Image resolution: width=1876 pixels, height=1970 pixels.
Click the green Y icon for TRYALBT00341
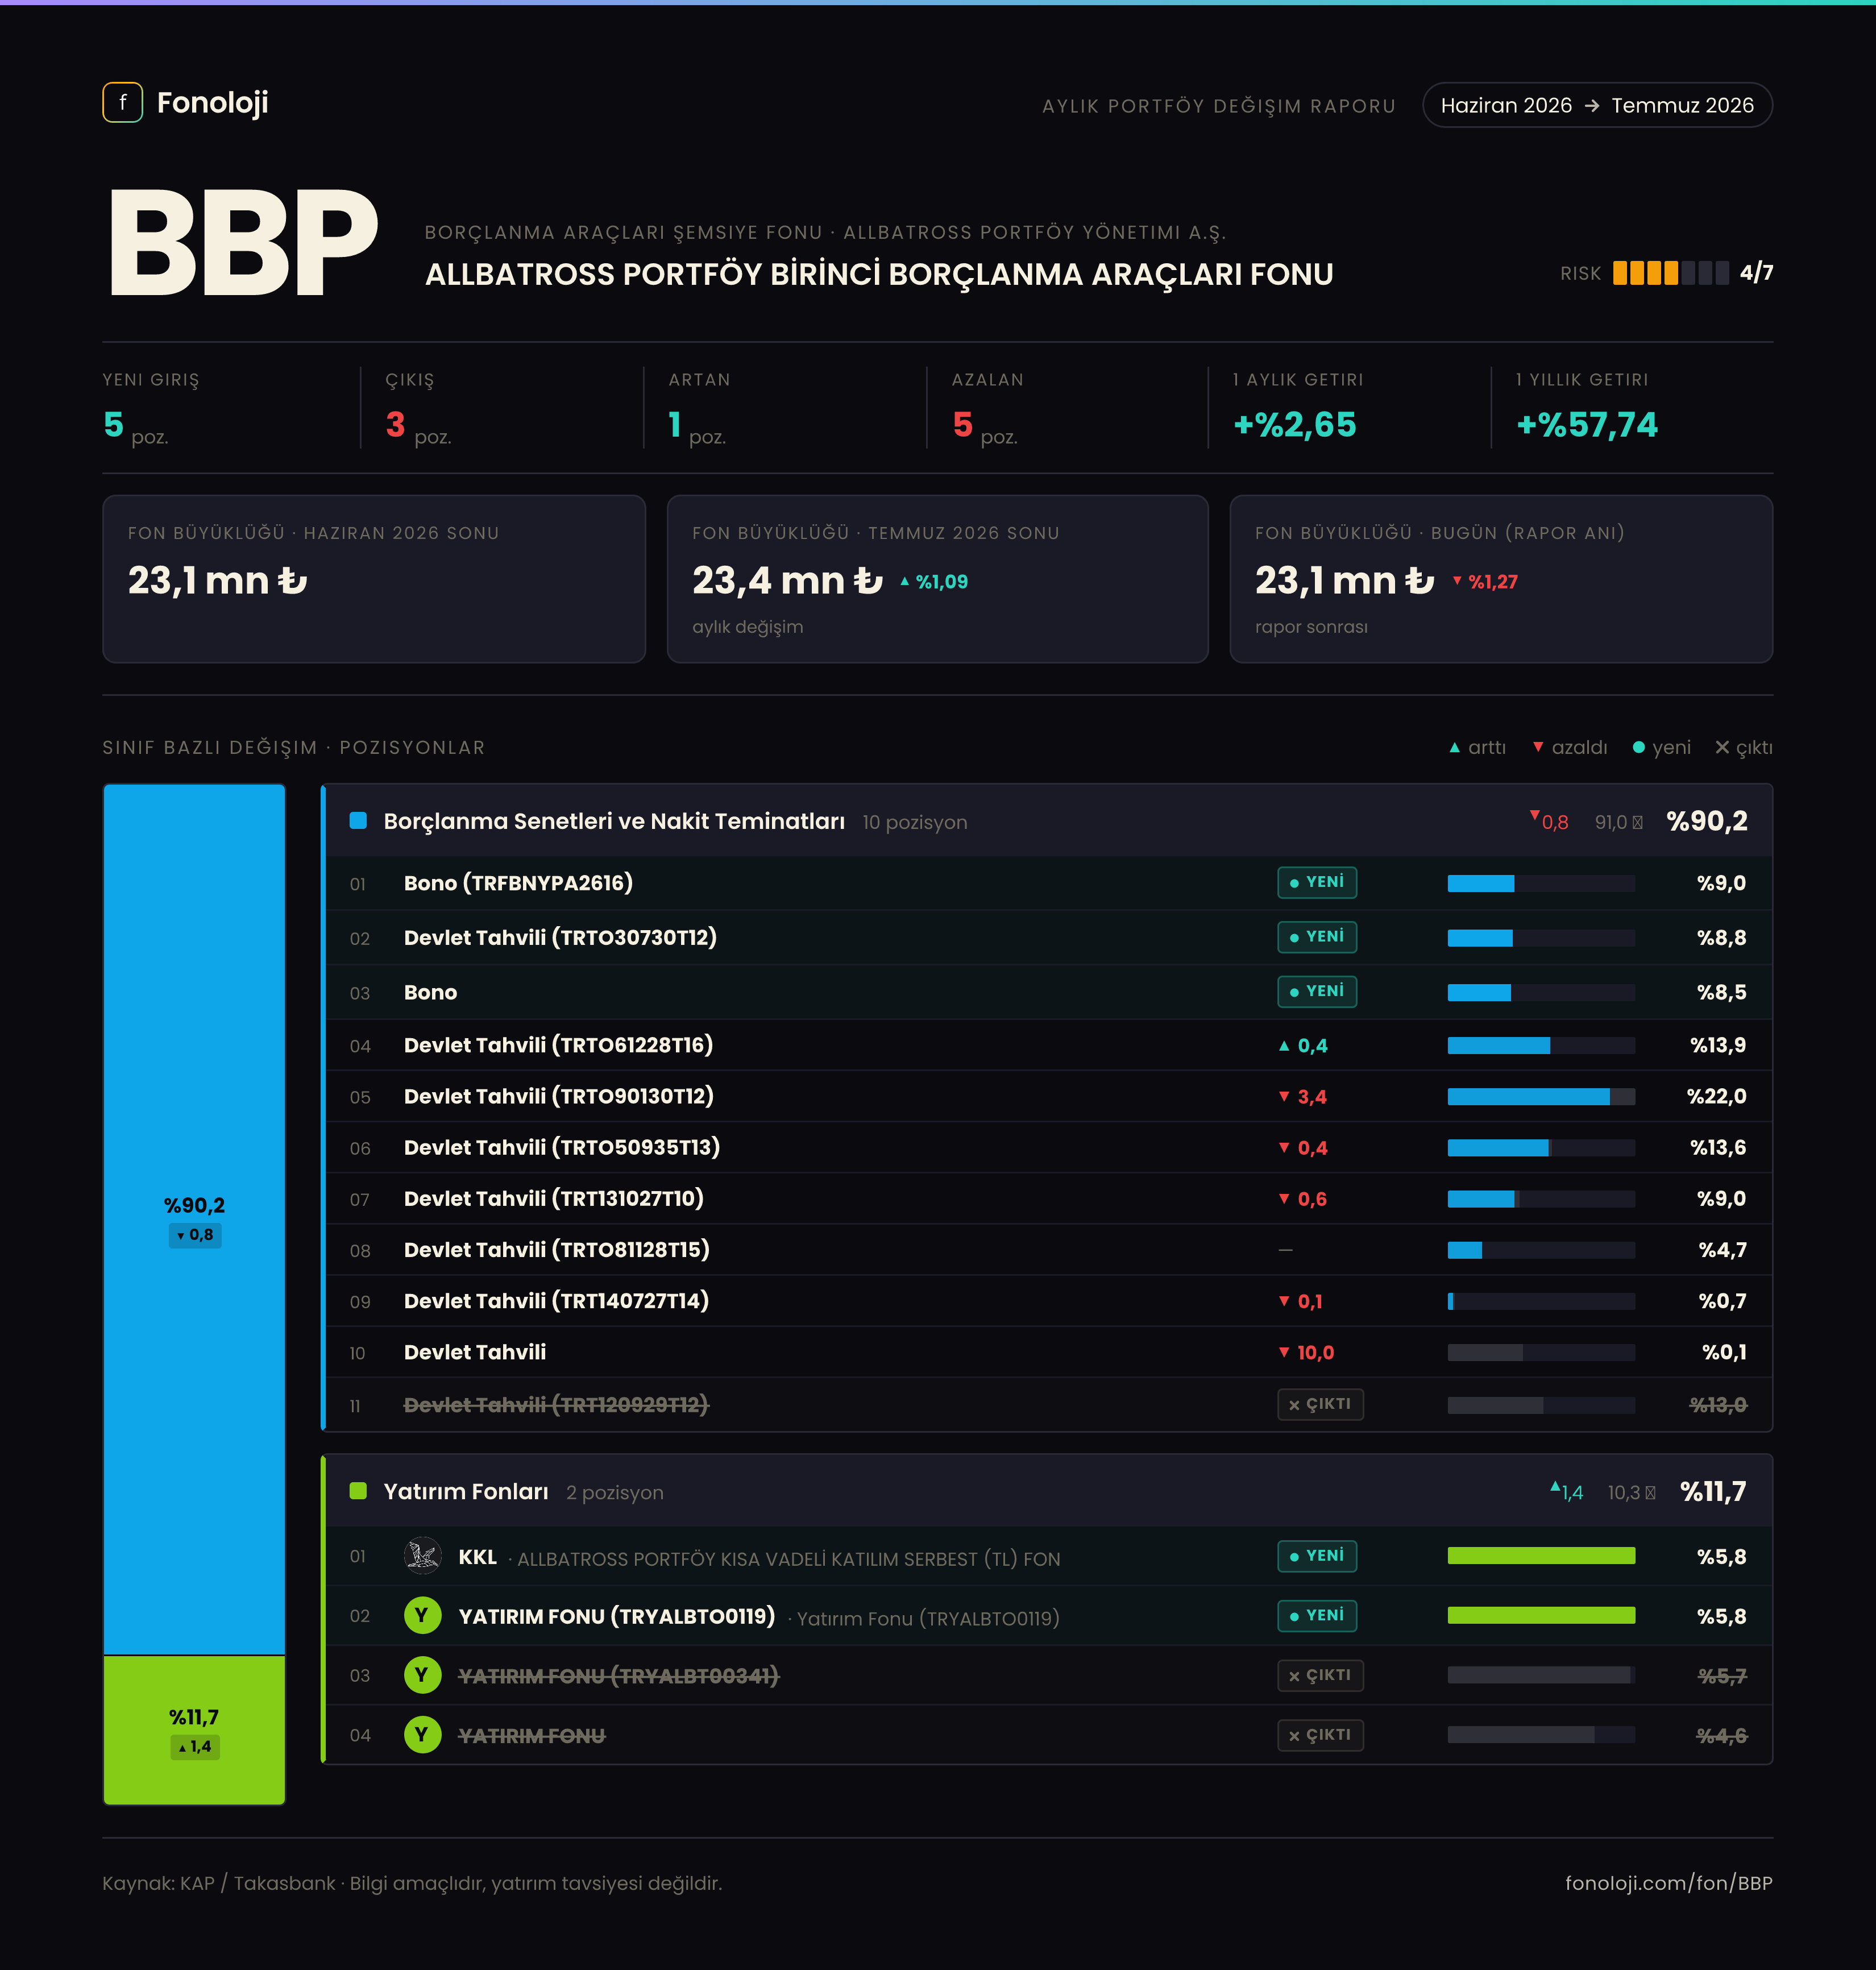(422, 1675)
